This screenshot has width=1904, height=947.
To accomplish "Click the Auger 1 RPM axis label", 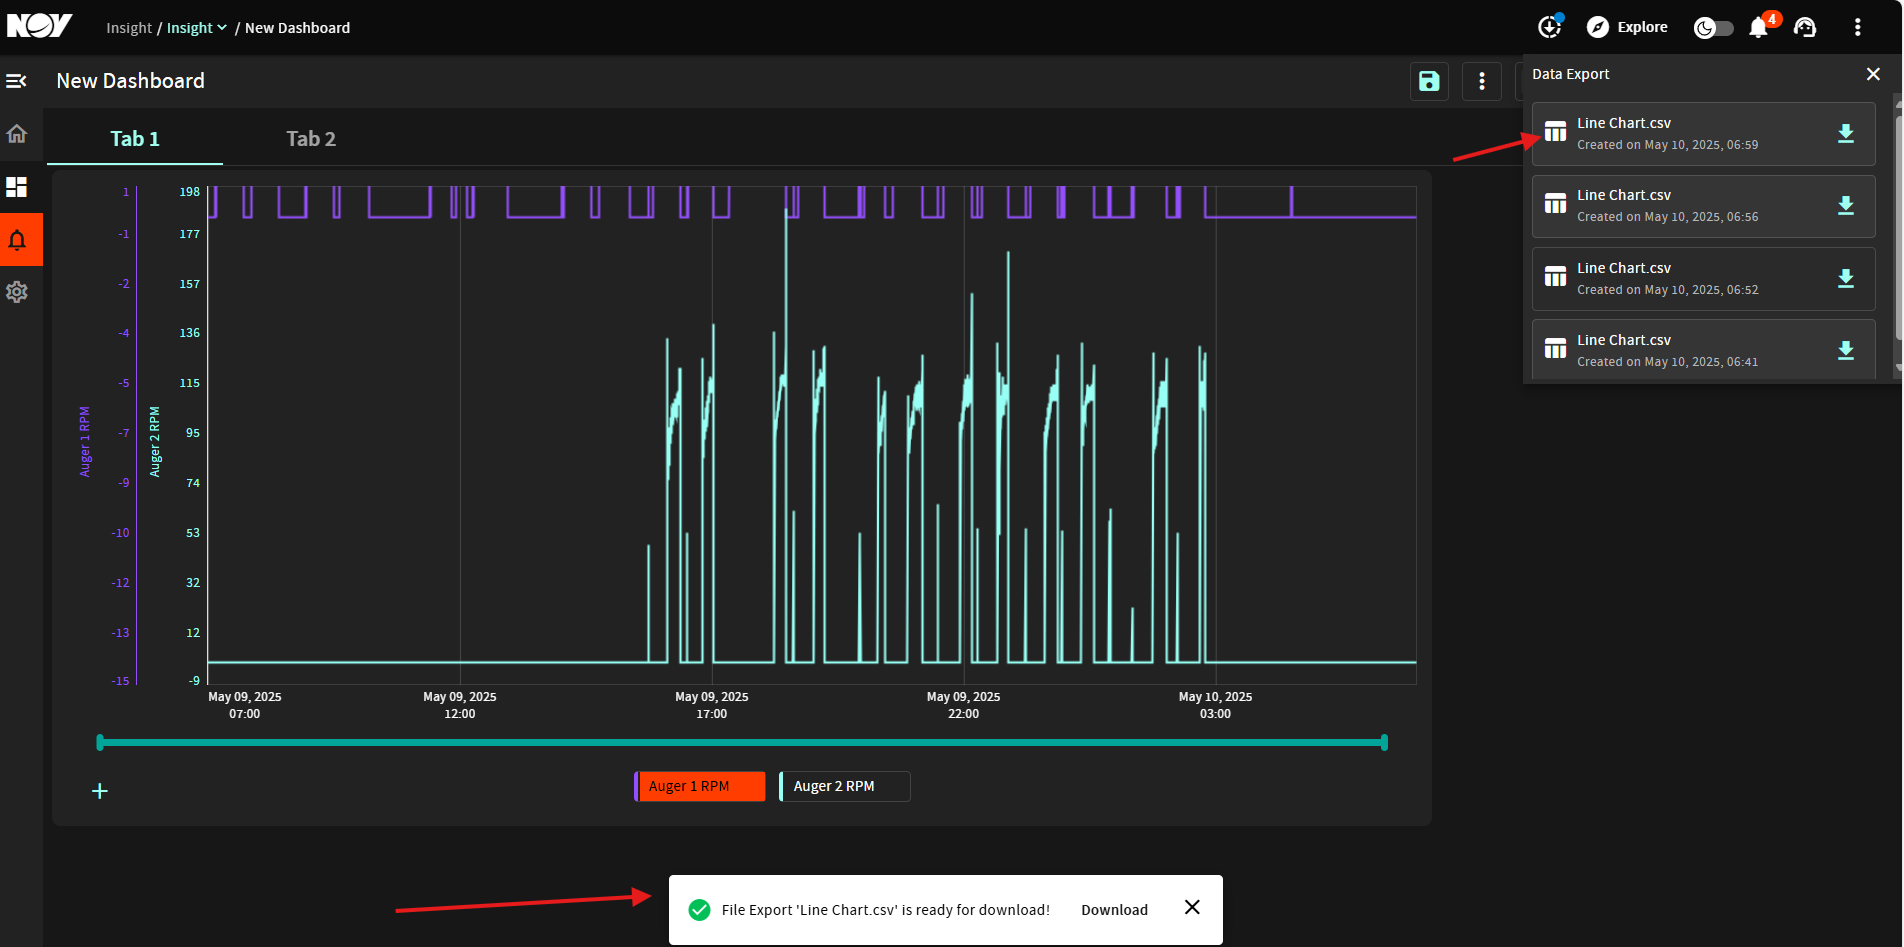I will point(85,442).
